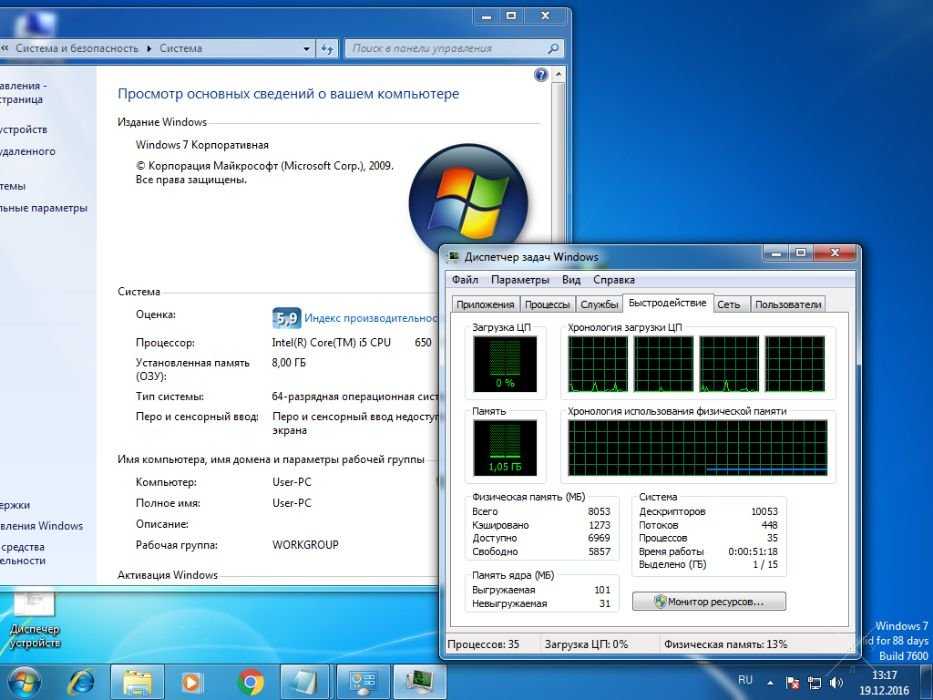Open Action Center flag tray icon
Viewport: 933px width, 700px height.
pos(793,683)
